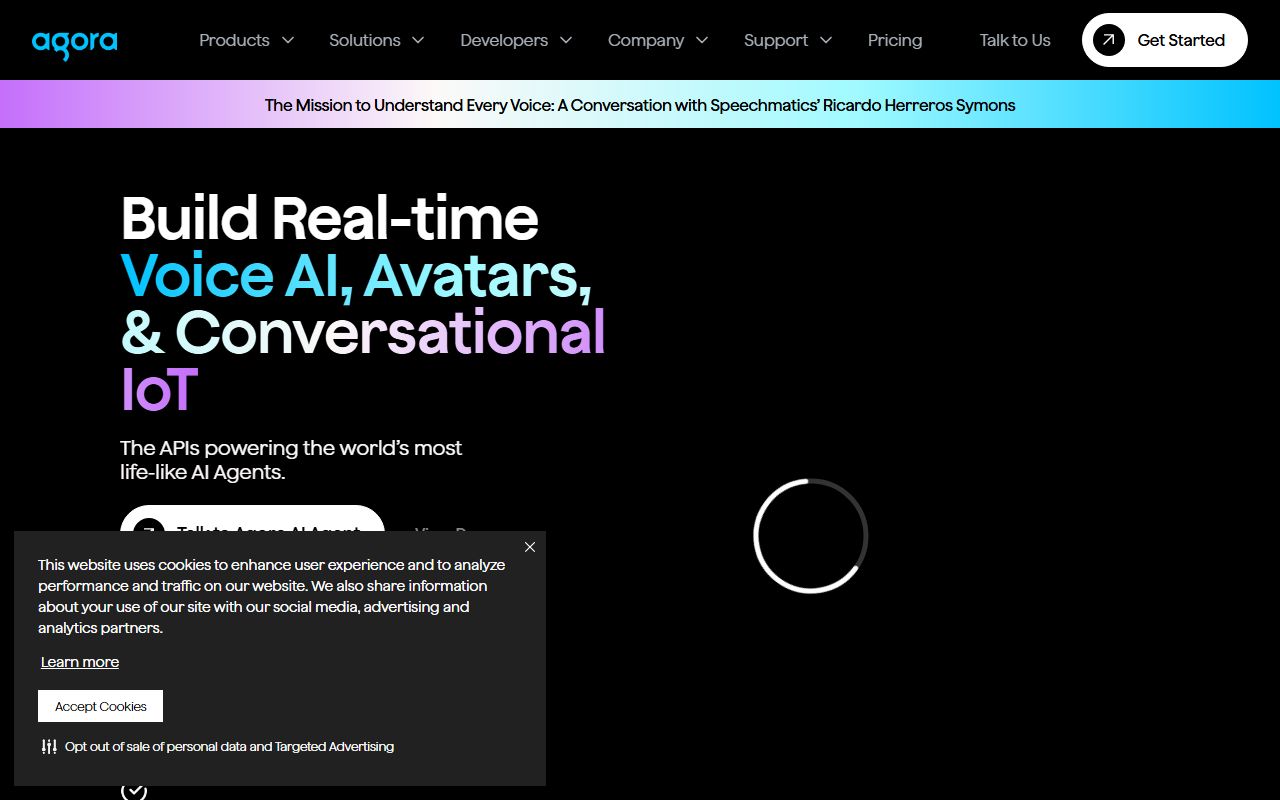
Task: Click the Talk to Agora AI Agent button
Action: [x=252, y=520]
